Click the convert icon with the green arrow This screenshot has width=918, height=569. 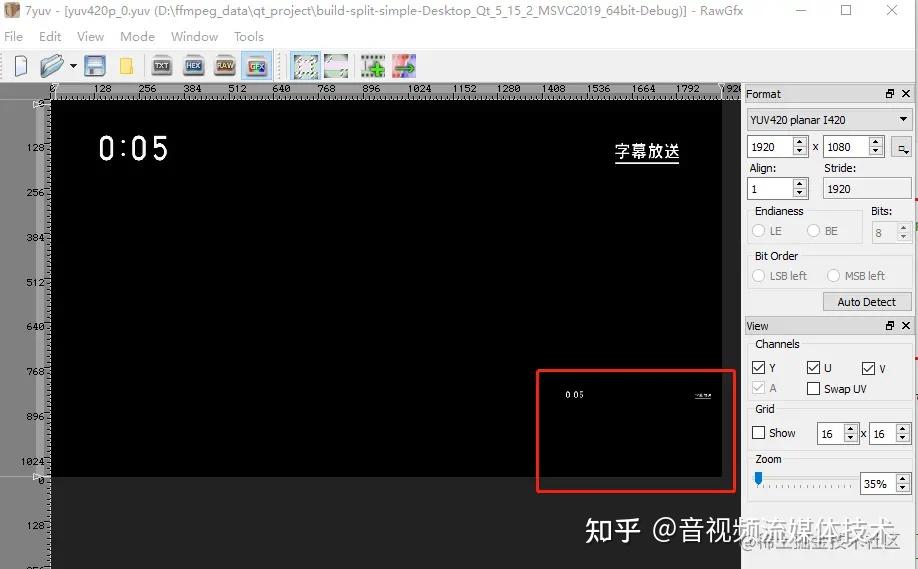(404, 66)
